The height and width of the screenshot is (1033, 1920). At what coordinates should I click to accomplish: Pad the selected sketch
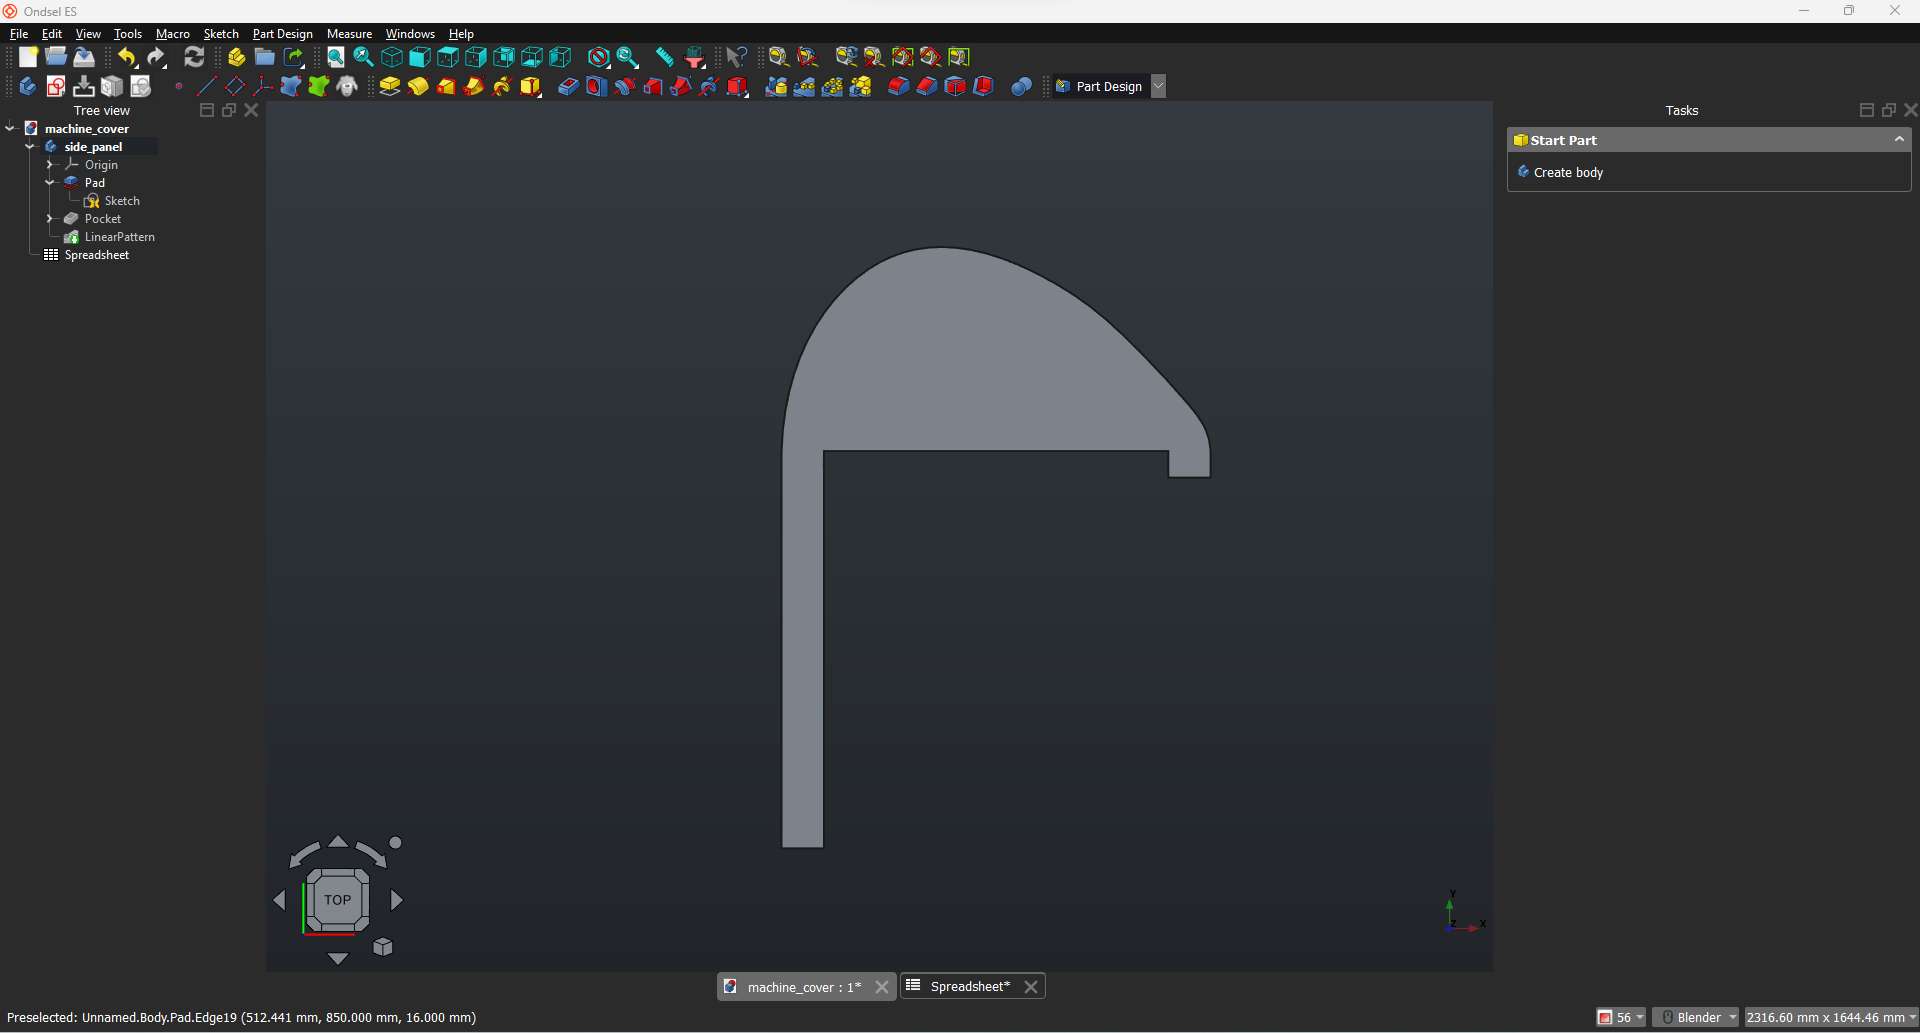coord(390,87)
